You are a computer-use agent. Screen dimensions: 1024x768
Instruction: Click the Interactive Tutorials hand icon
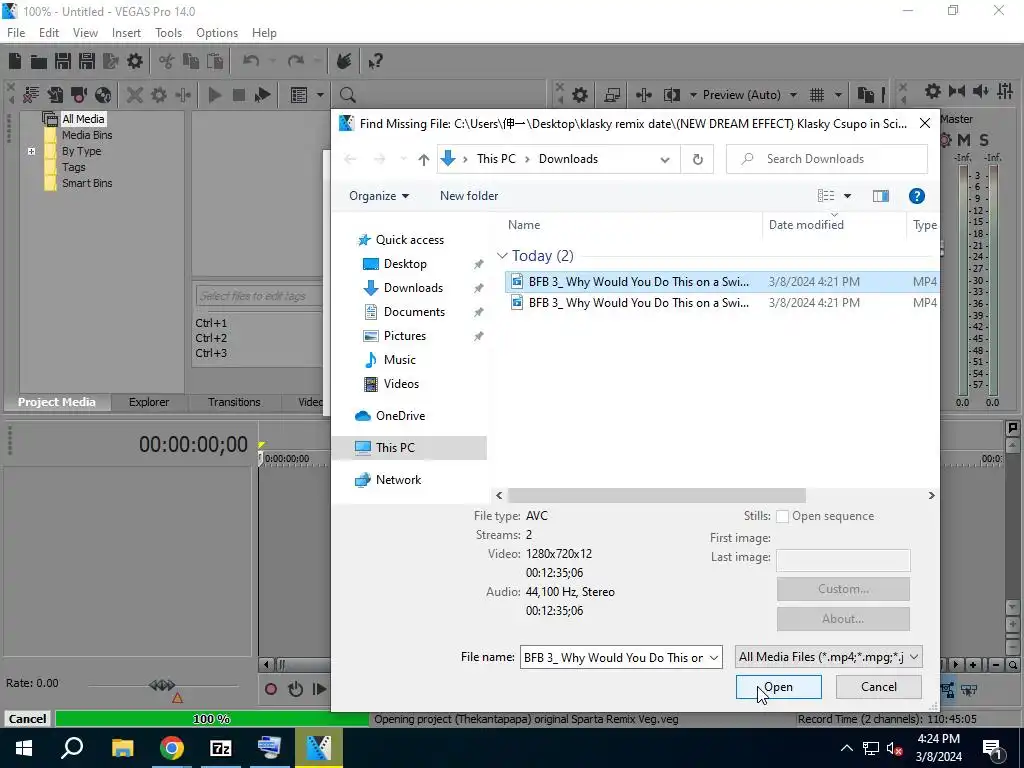tap(344, 61)
